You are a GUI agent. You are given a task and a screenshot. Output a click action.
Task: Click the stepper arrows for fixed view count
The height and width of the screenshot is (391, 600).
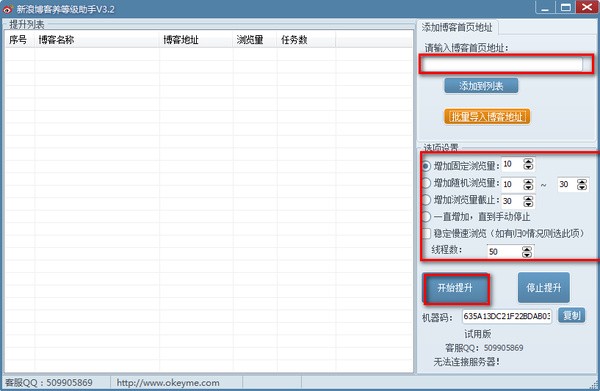pos(528,164)
